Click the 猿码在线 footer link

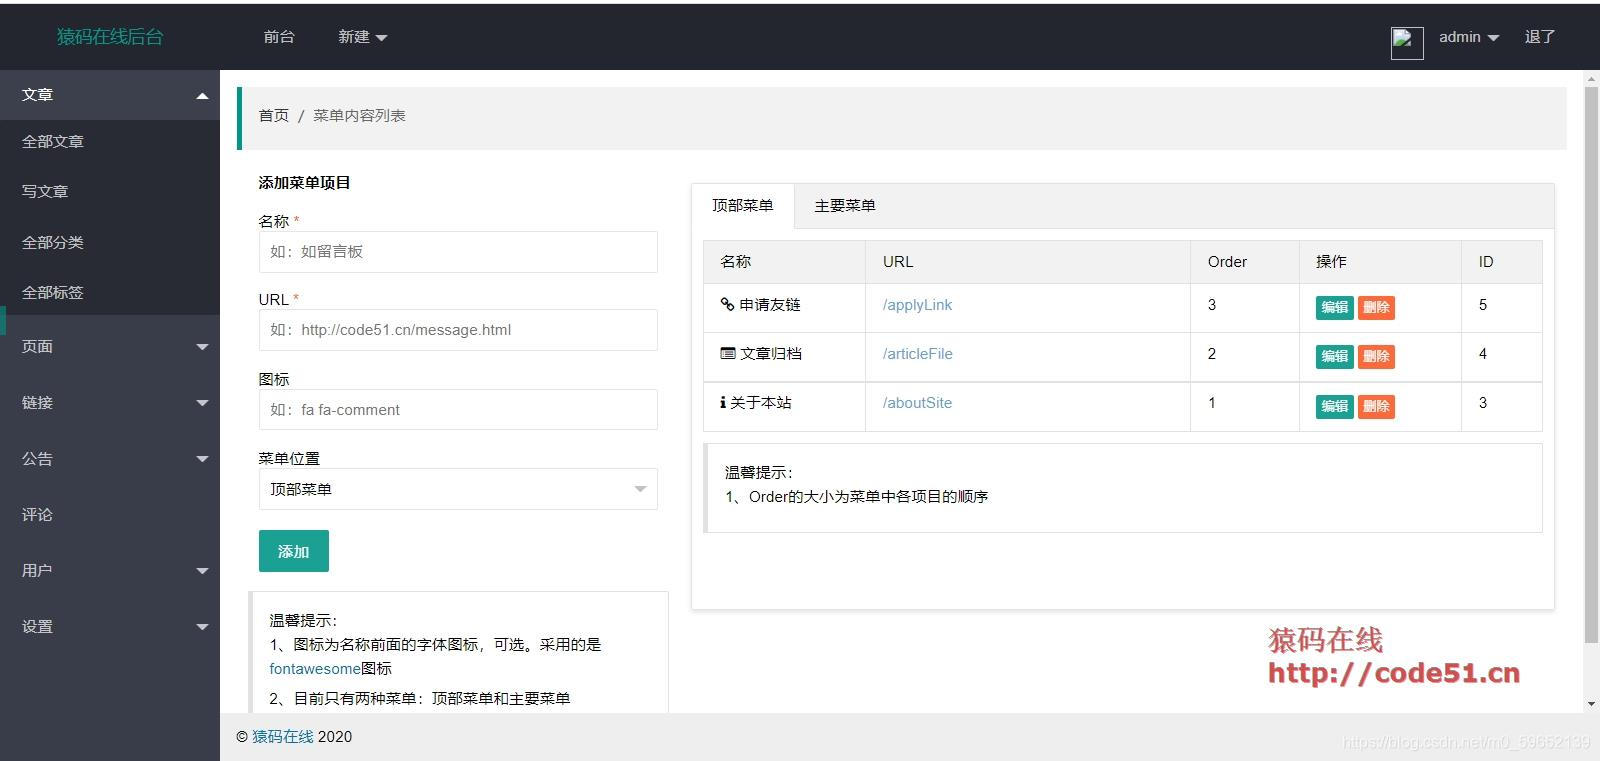[x=282, y=737]
